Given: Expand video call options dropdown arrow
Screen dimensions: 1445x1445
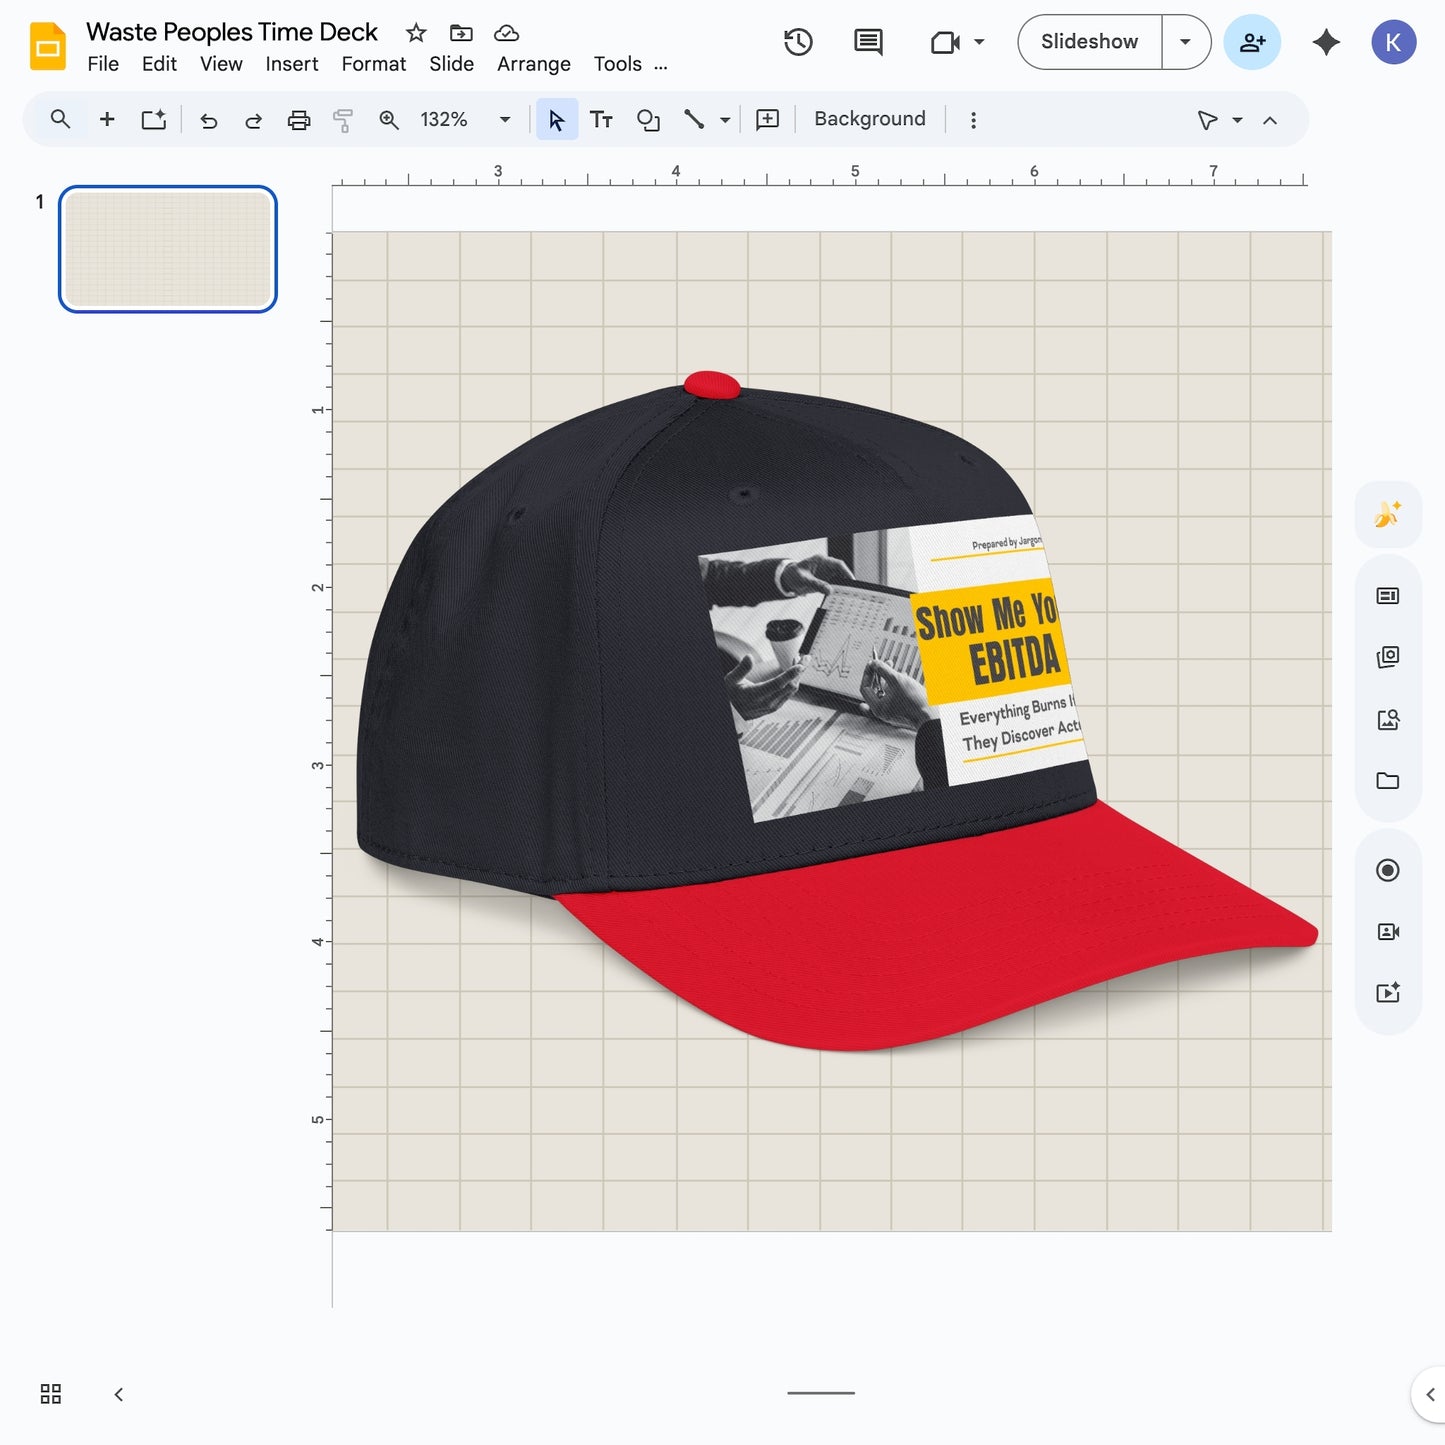Looking at the screenshot, I should click(x=979, y=42).
